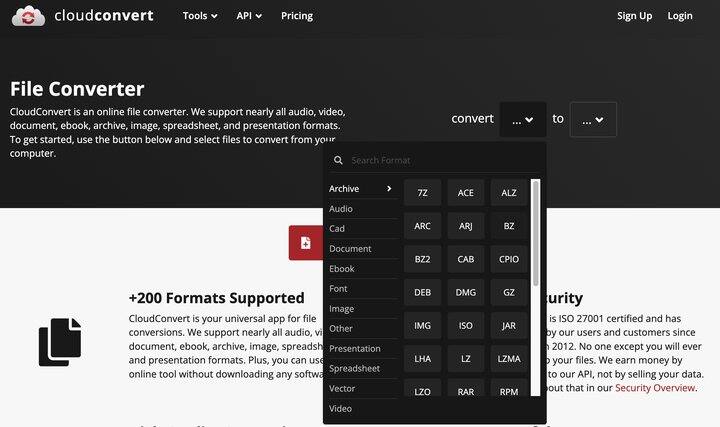Choose the DEB format
720x427 pixels.
422,292
